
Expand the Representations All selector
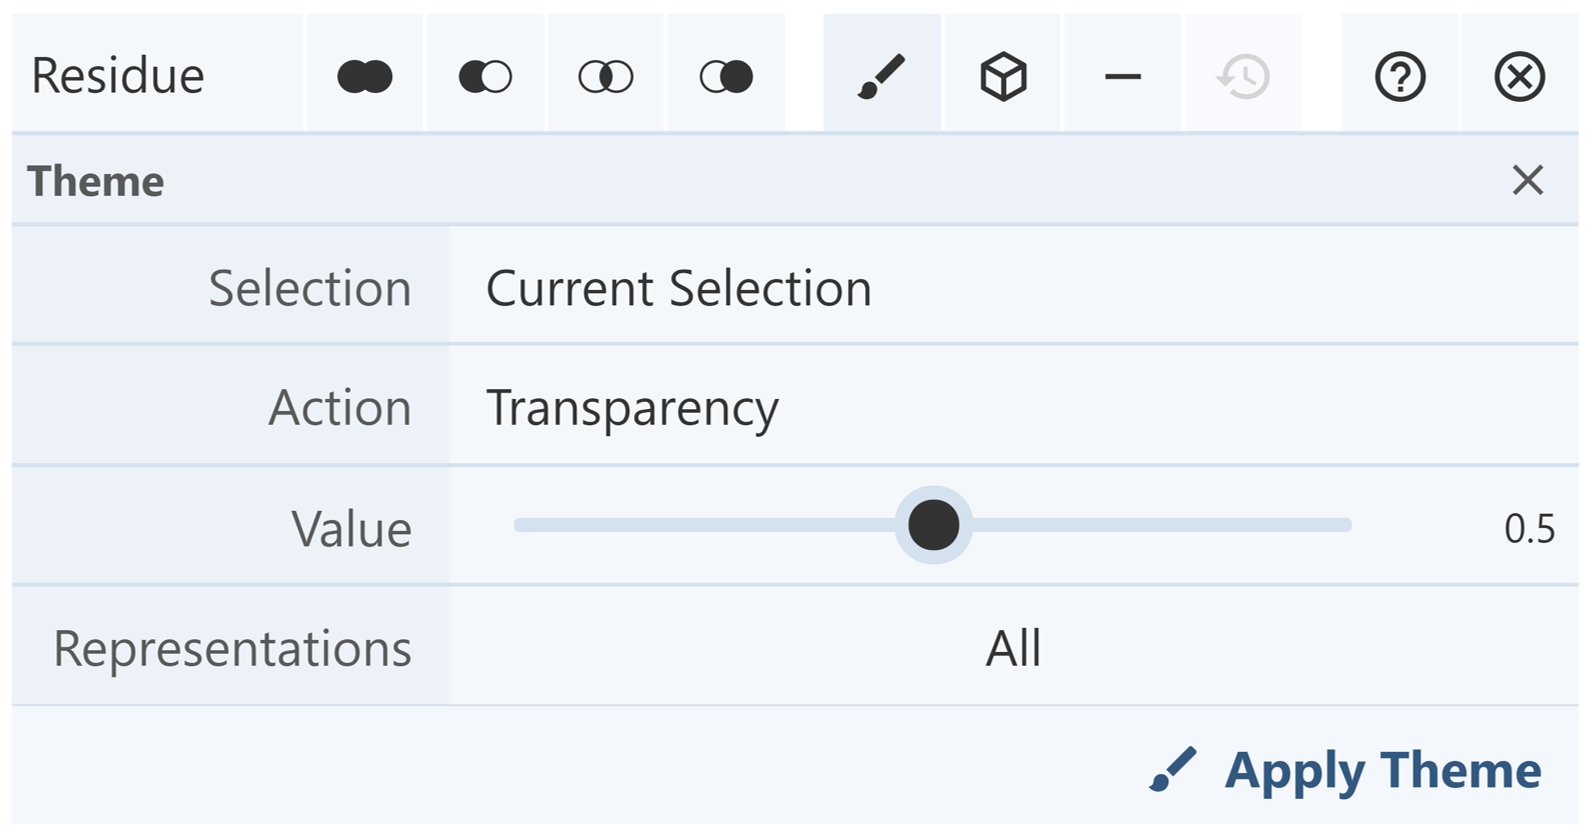(1012, 648)
